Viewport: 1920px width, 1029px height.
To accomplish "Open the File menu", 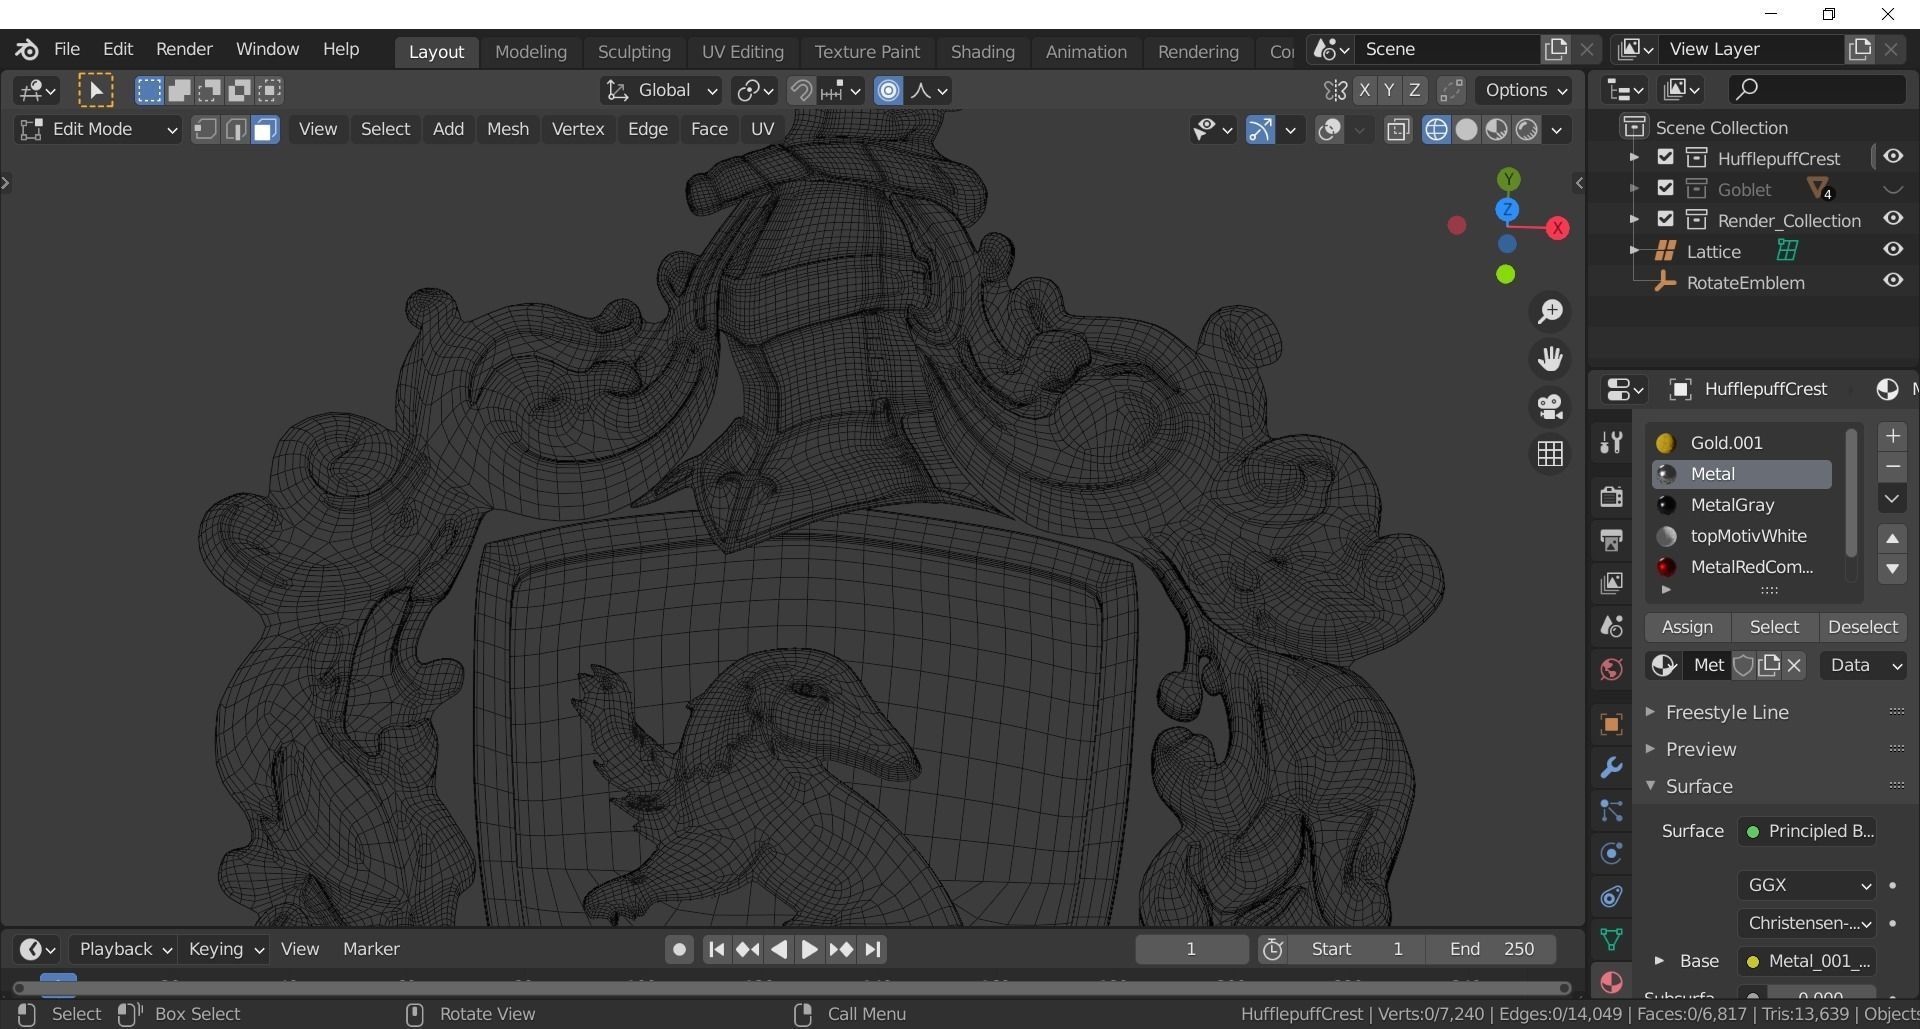I will point(67,49).
